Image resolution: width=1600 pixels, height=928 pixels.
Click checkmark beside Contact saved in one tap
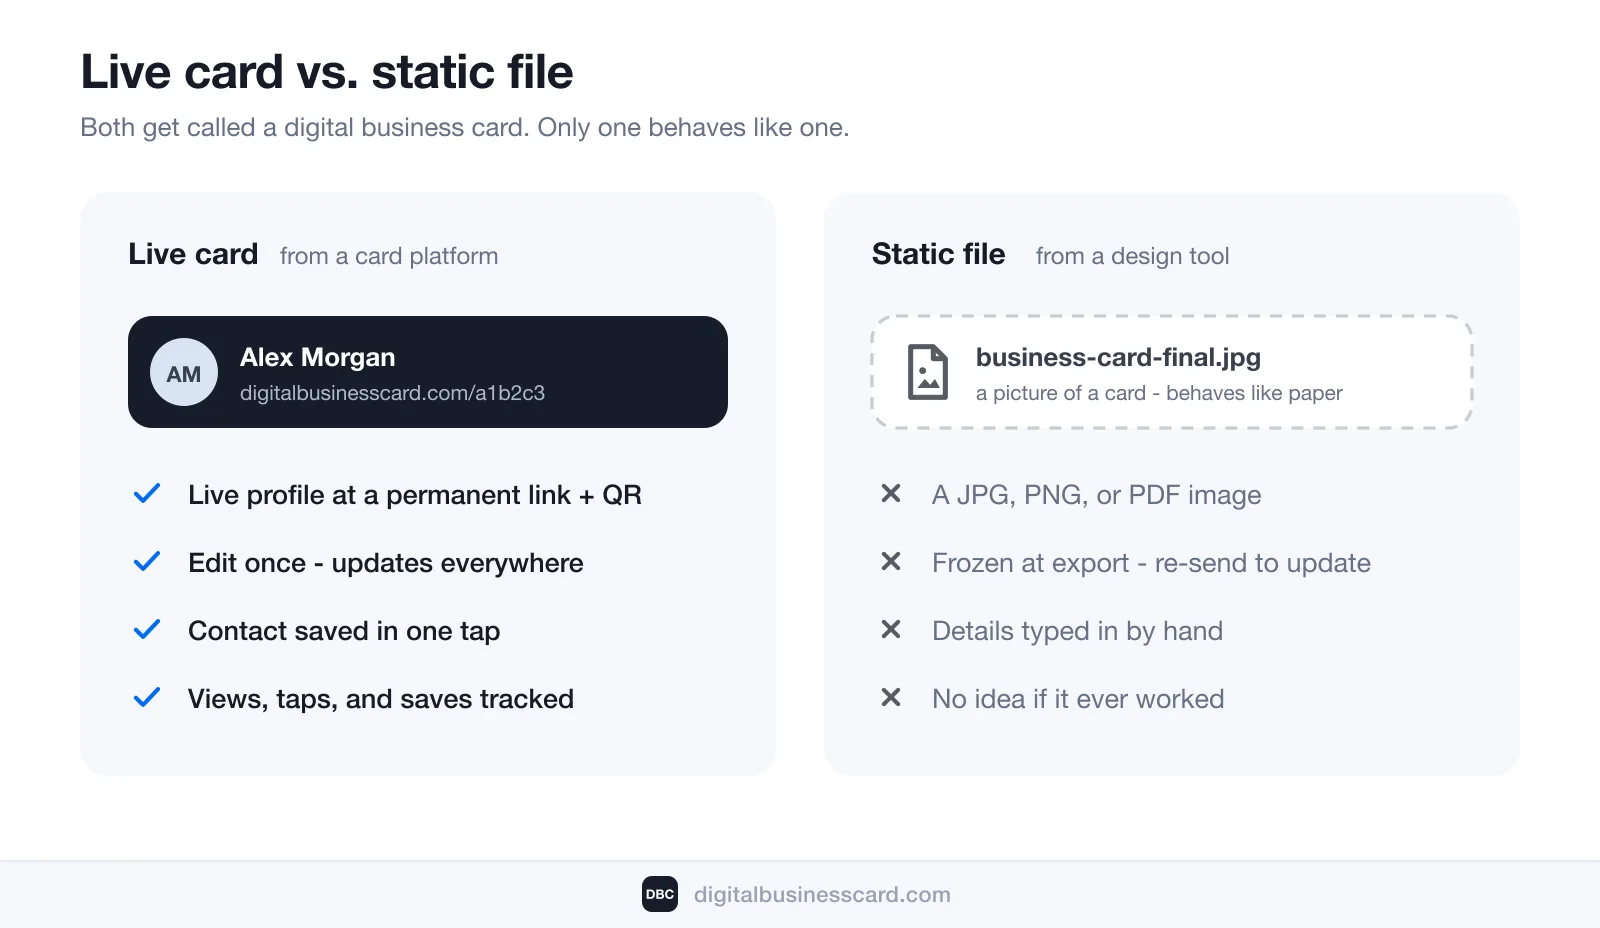click(x=147, y=630)
